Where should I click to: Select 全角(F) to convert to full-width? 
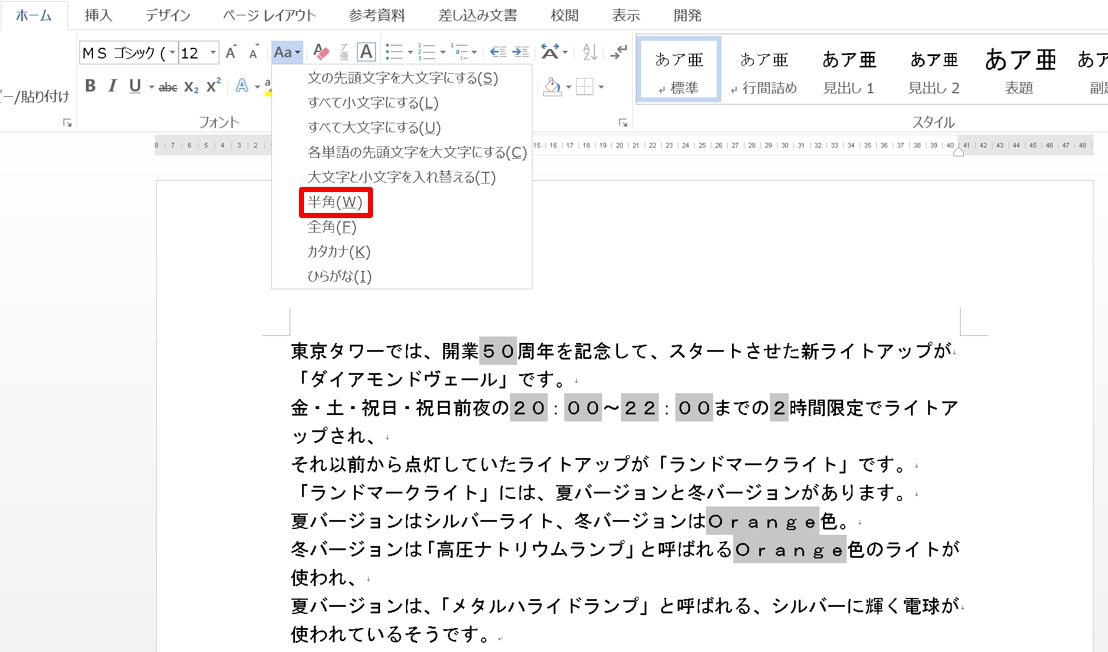[401, 227]
